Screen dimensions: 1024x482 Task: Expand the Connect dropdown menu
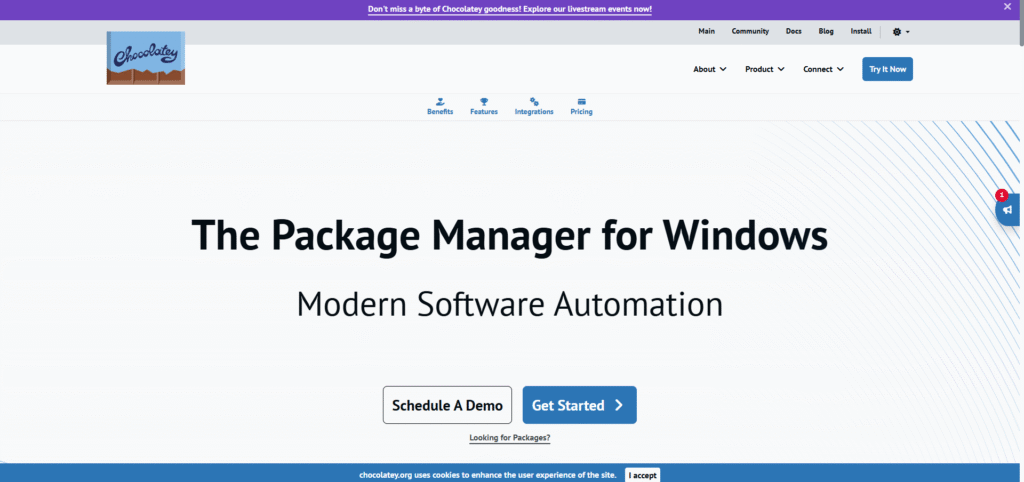[x=824, y=69]
